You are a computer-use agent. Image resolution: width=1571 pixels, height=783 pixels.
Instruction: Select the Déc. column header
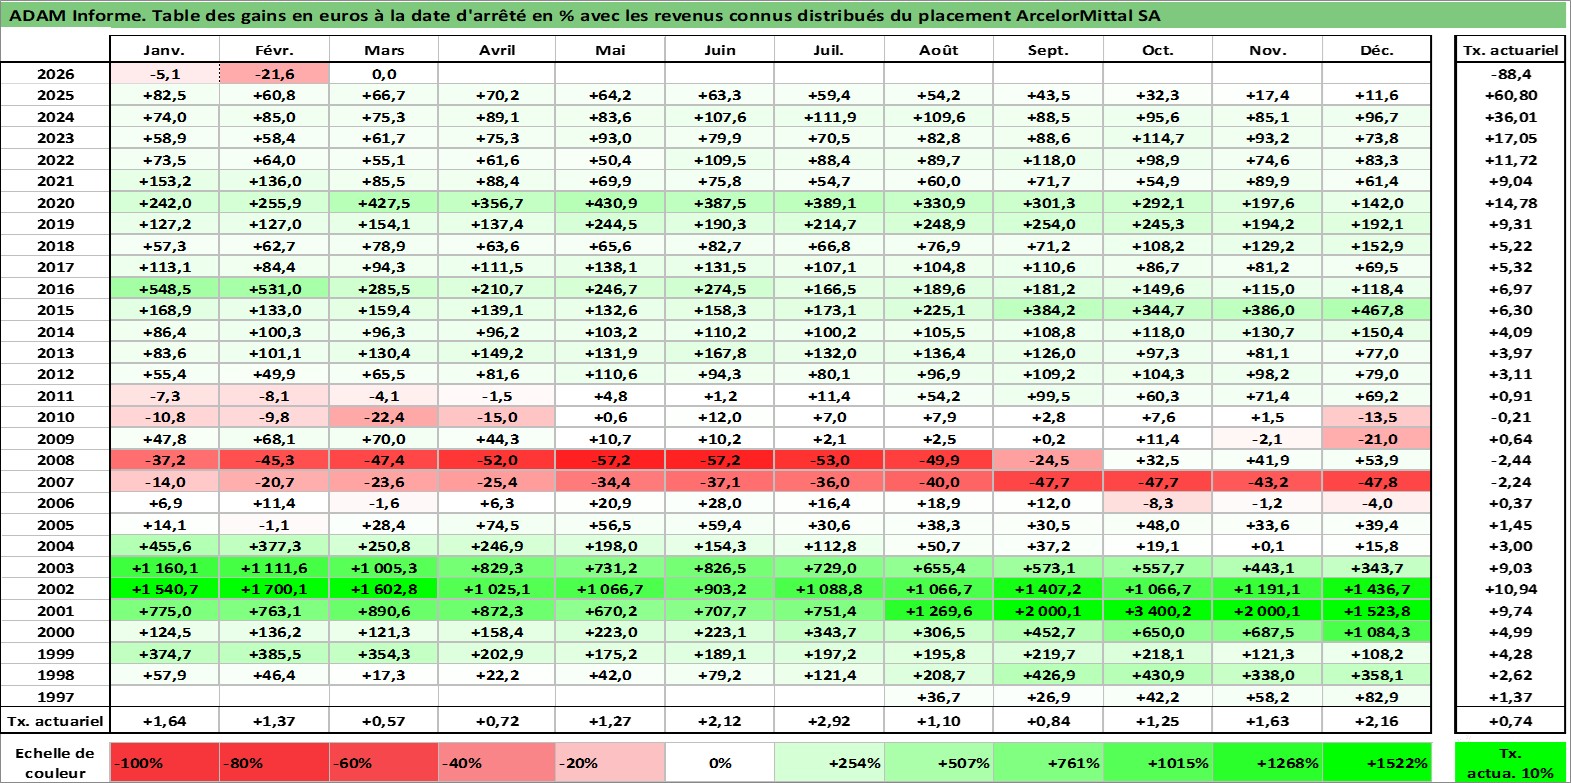[1377, 50]
